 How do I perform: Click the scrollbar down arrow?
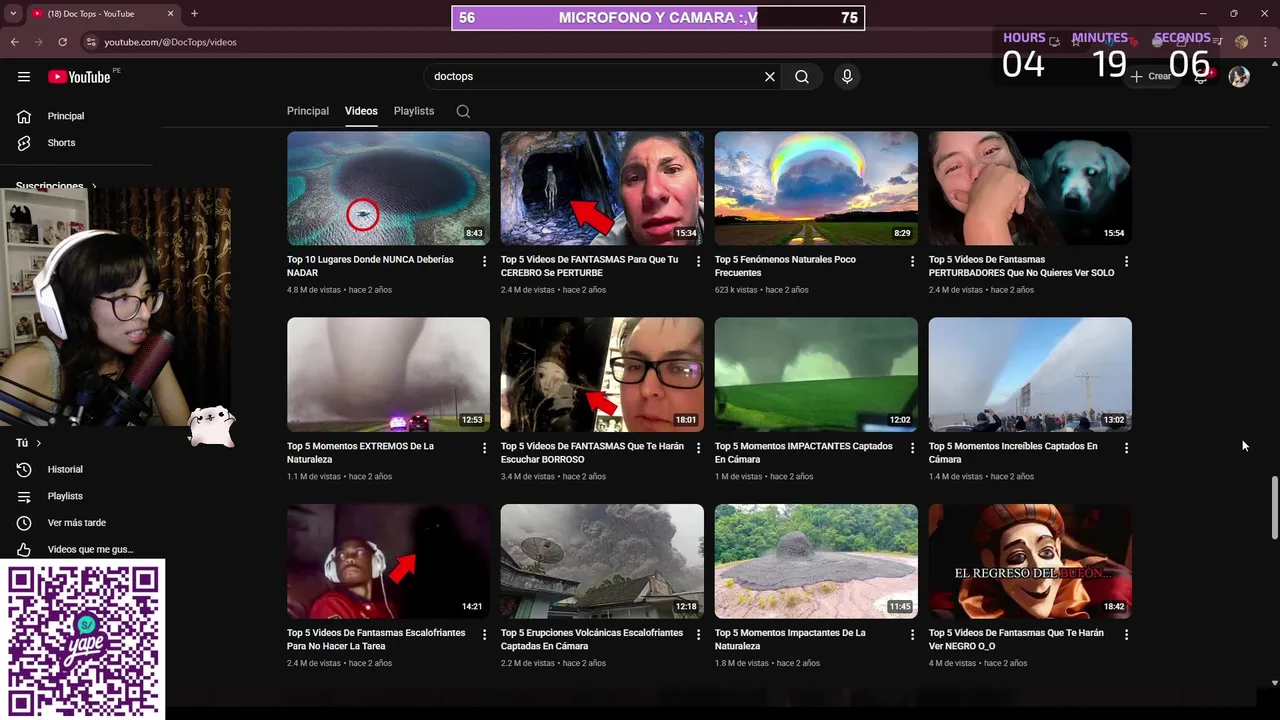point(1274,683)
